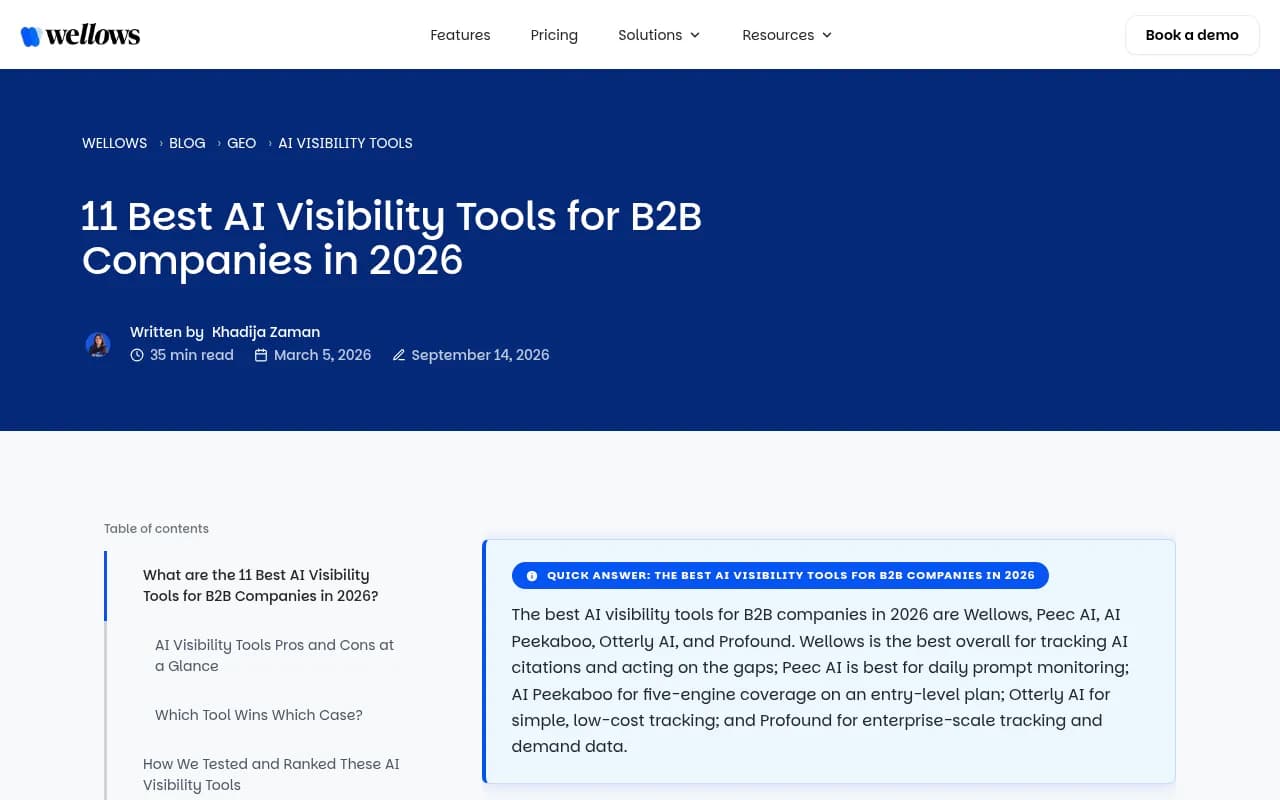Image resolution: width=1280 pixels, height=800 pixels.
Task: Go to the WELLOWS breadcrumb link
Action: tap(115, 143)
